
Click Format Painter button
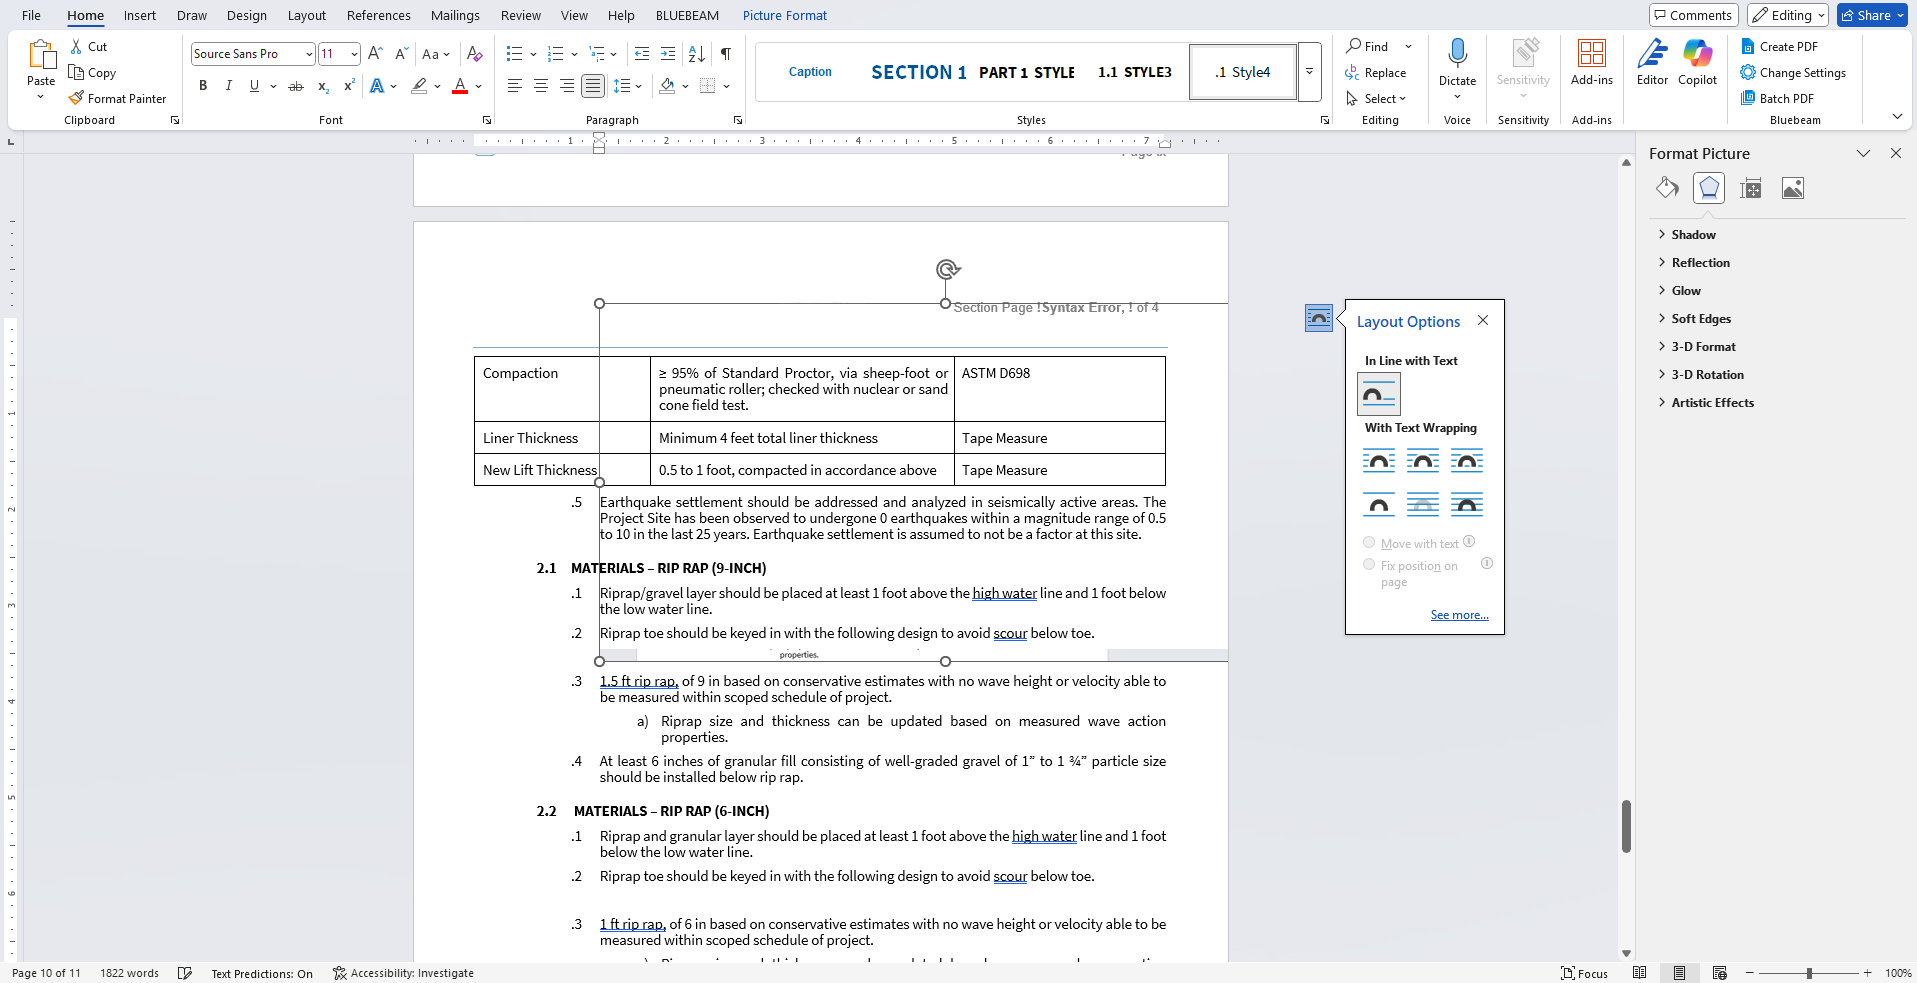(x=118, y=98)
